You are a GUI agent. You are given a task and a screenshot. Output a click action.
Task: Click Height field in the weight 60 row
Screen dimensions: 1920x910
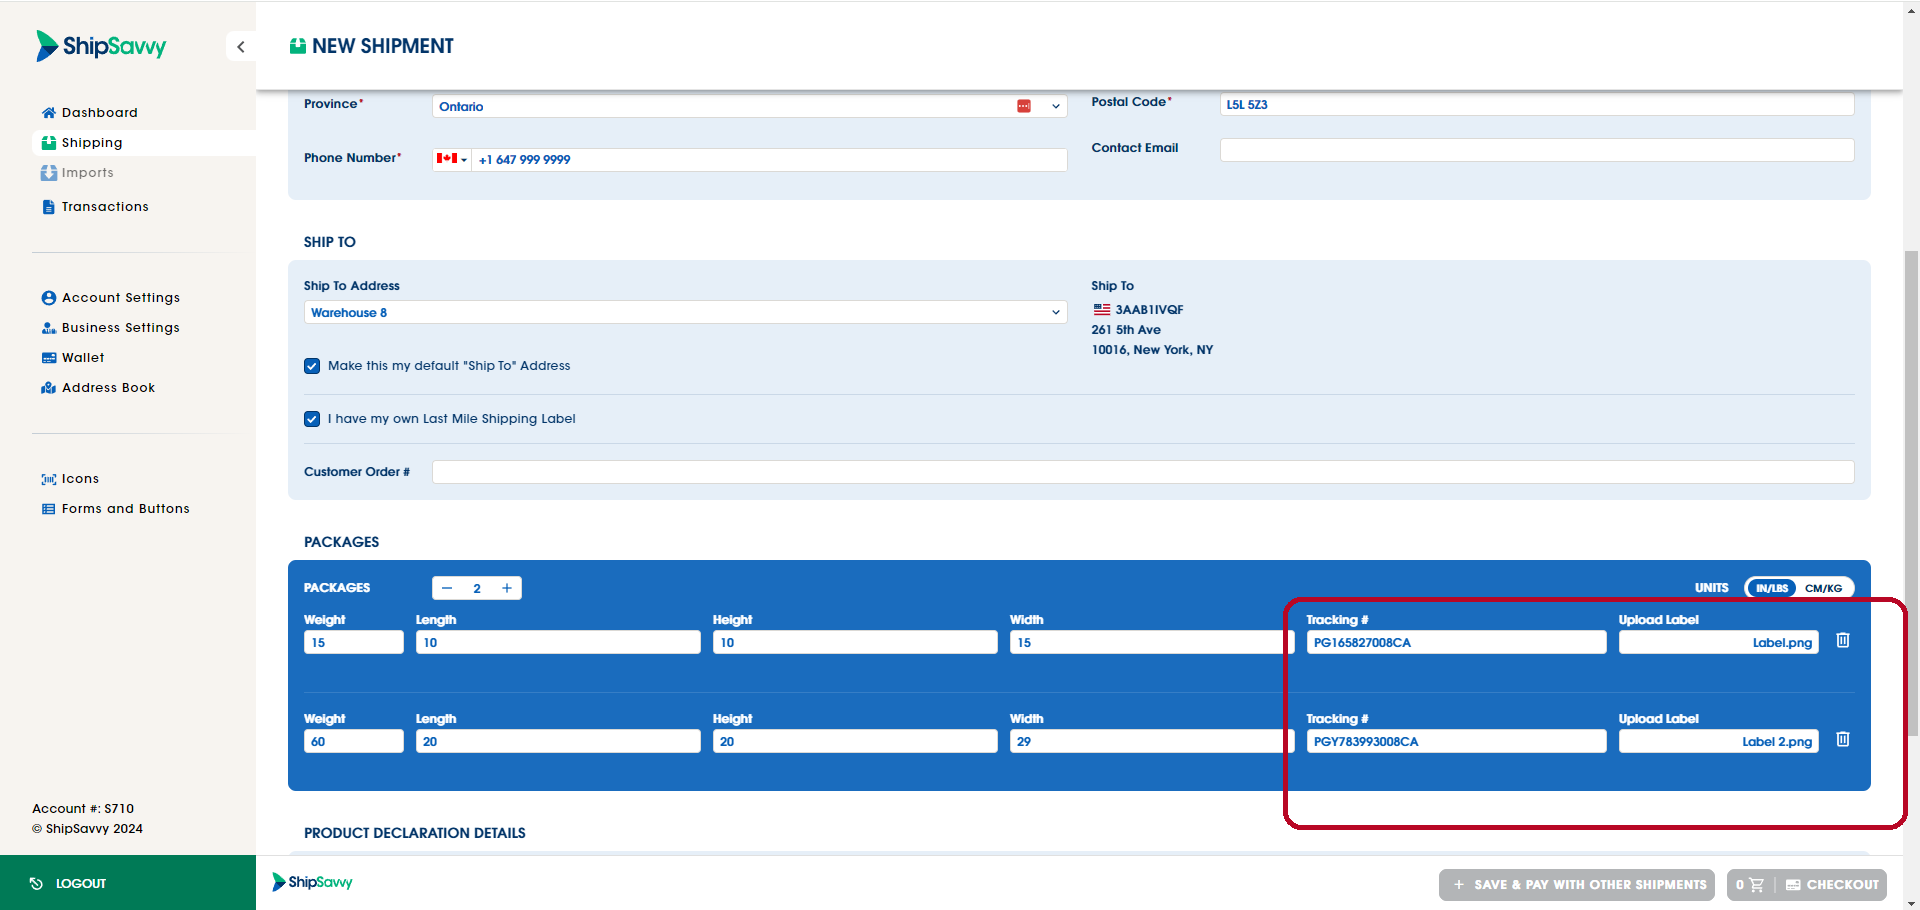coord(855,741)
